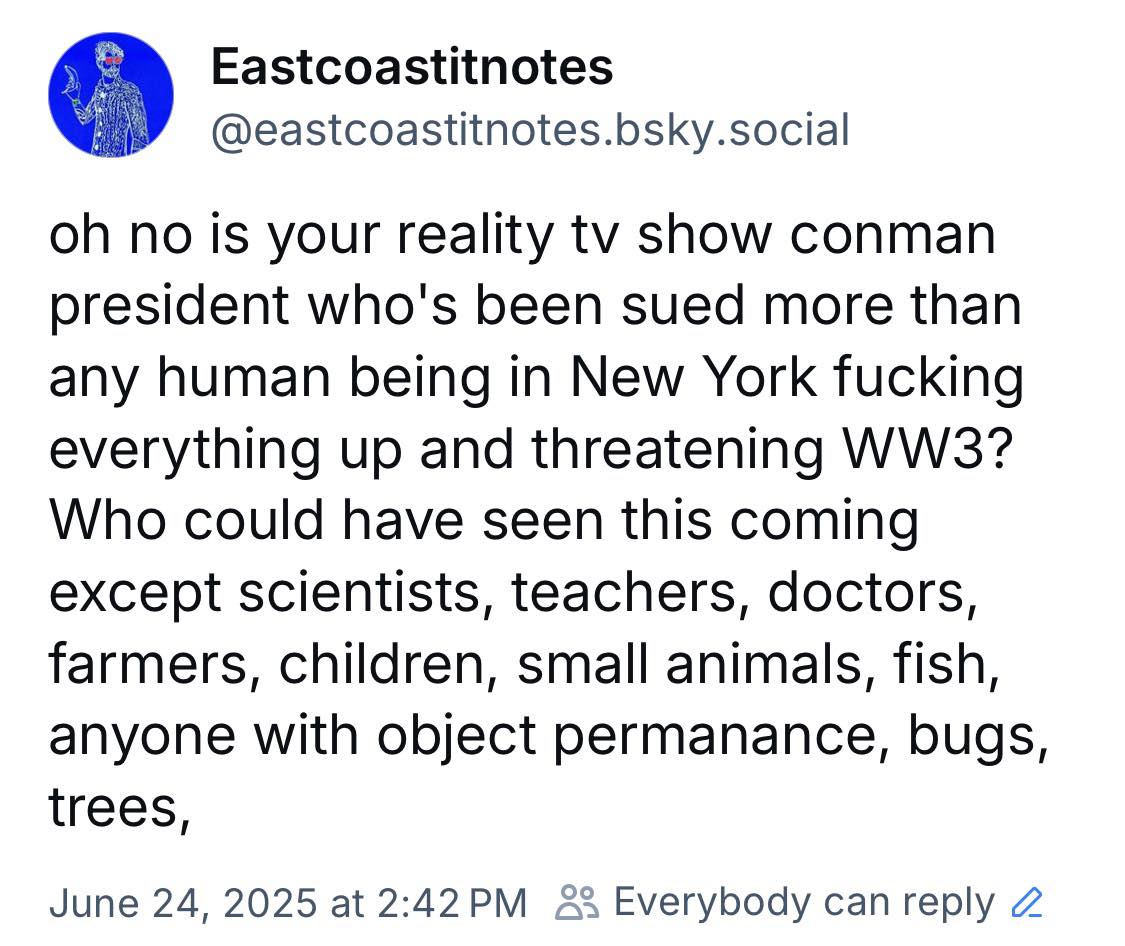
Task: Click the pencil edit icon beside reply settings
Action: (1026, 902)
